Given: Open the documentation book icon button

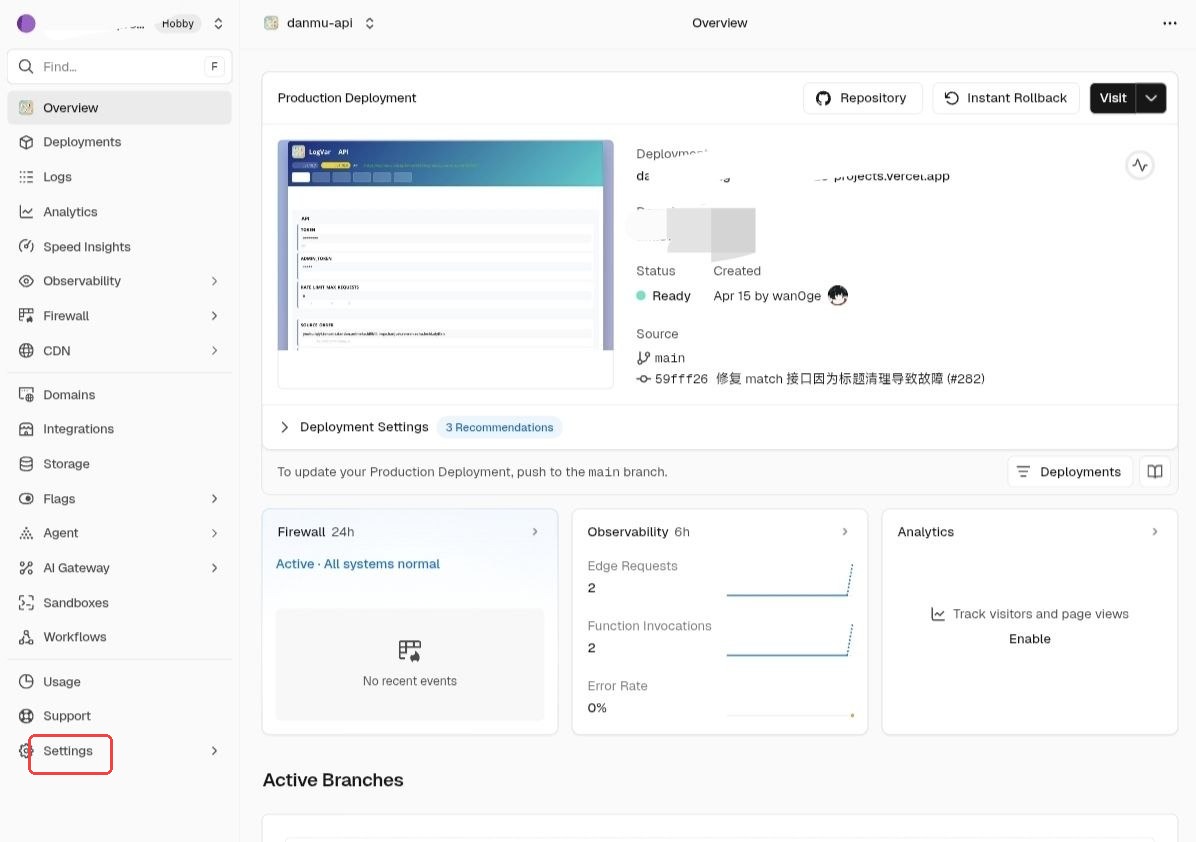Looking at the screenshot, I should click(x=1155, y=472).
